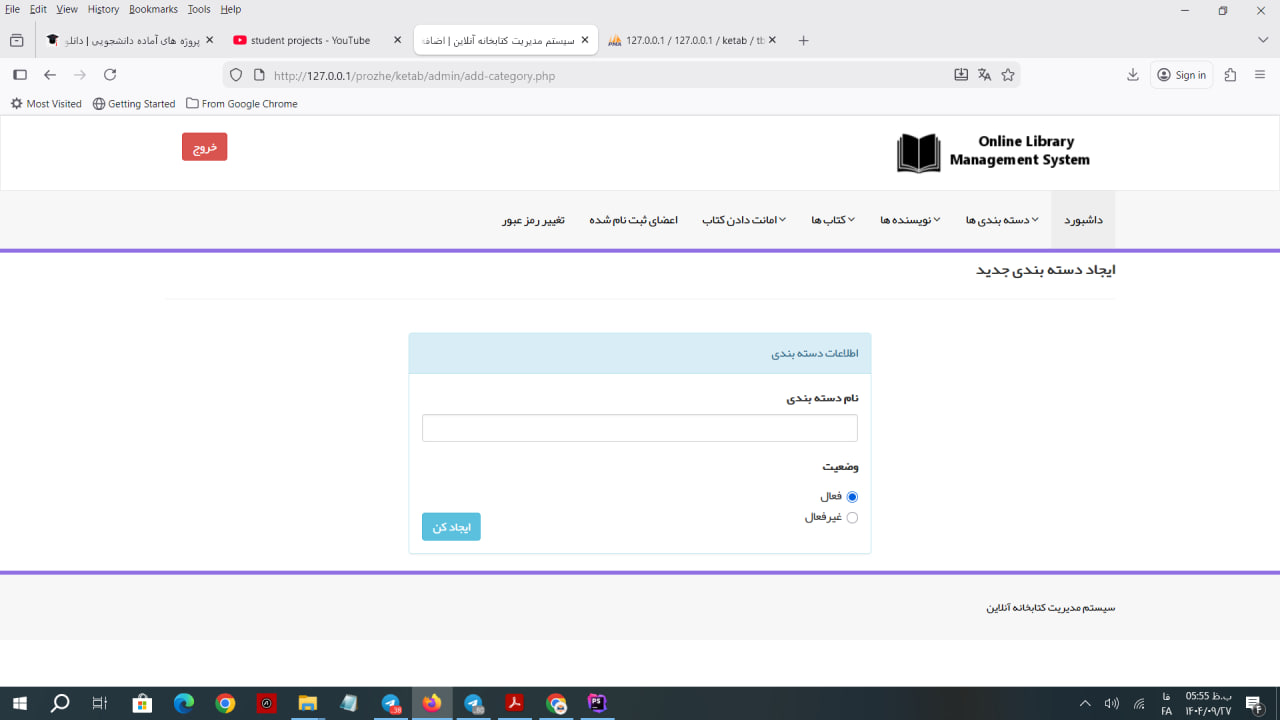Screen dimensions: 1280x720
Task: Open Telegram from the Windows taskbar
Action: (391, 704)
